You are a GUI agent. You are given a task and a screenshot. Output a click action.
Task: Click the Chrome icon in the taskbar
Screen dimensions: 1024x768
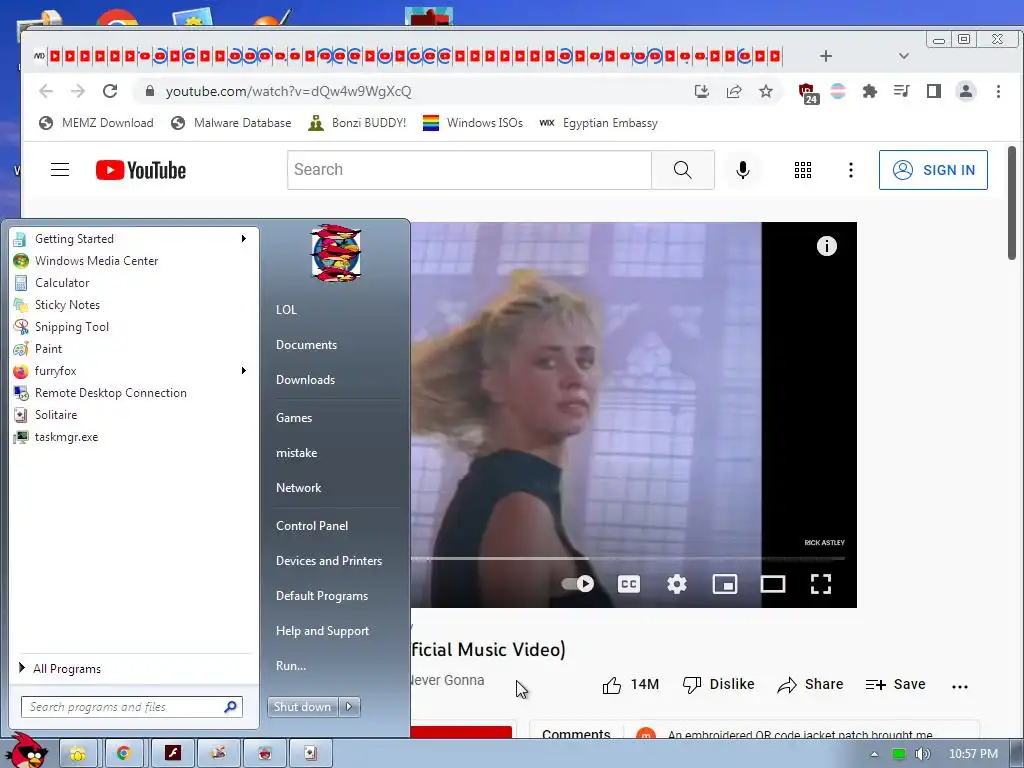coord(123,754)
